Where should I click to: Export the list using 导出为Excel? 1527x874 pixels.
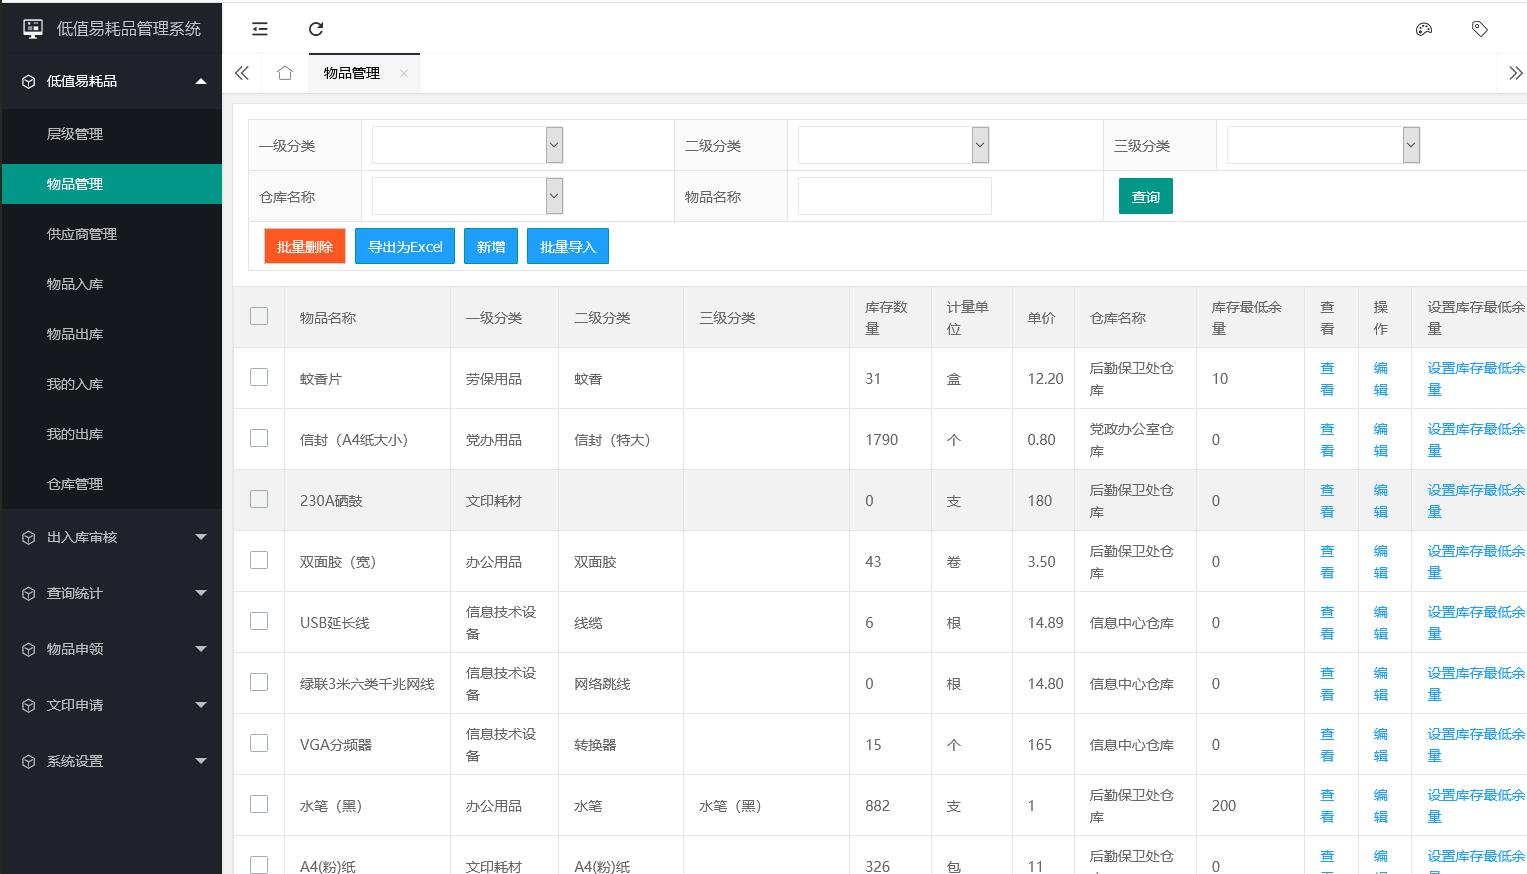(x=405, y=247)
